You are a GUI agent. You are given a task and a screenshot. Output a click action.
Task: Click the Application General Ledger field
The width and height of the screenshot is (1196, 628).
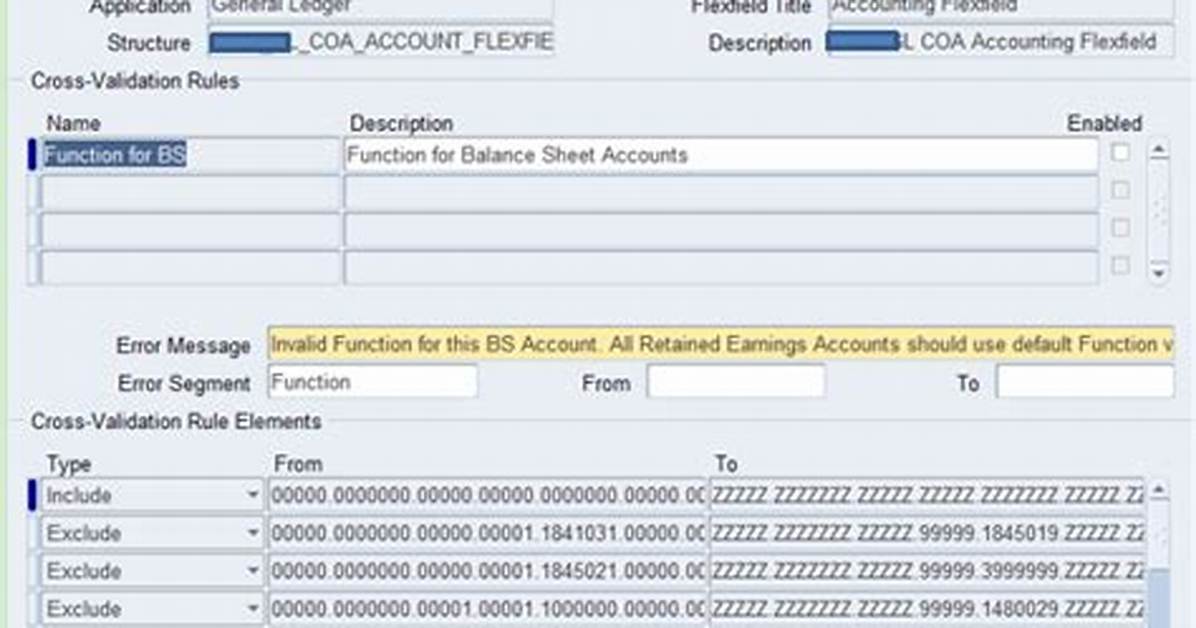tap(381, 8)
